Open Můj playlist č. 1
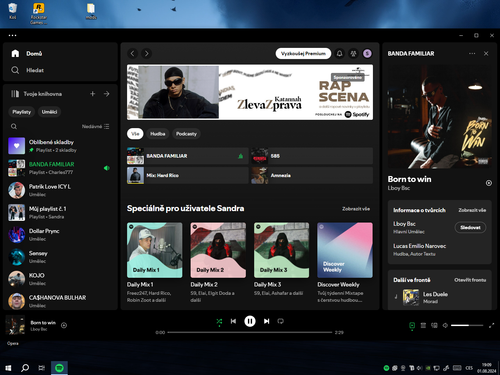The width and height of the screenshot is (500, 375). point(60,213)
